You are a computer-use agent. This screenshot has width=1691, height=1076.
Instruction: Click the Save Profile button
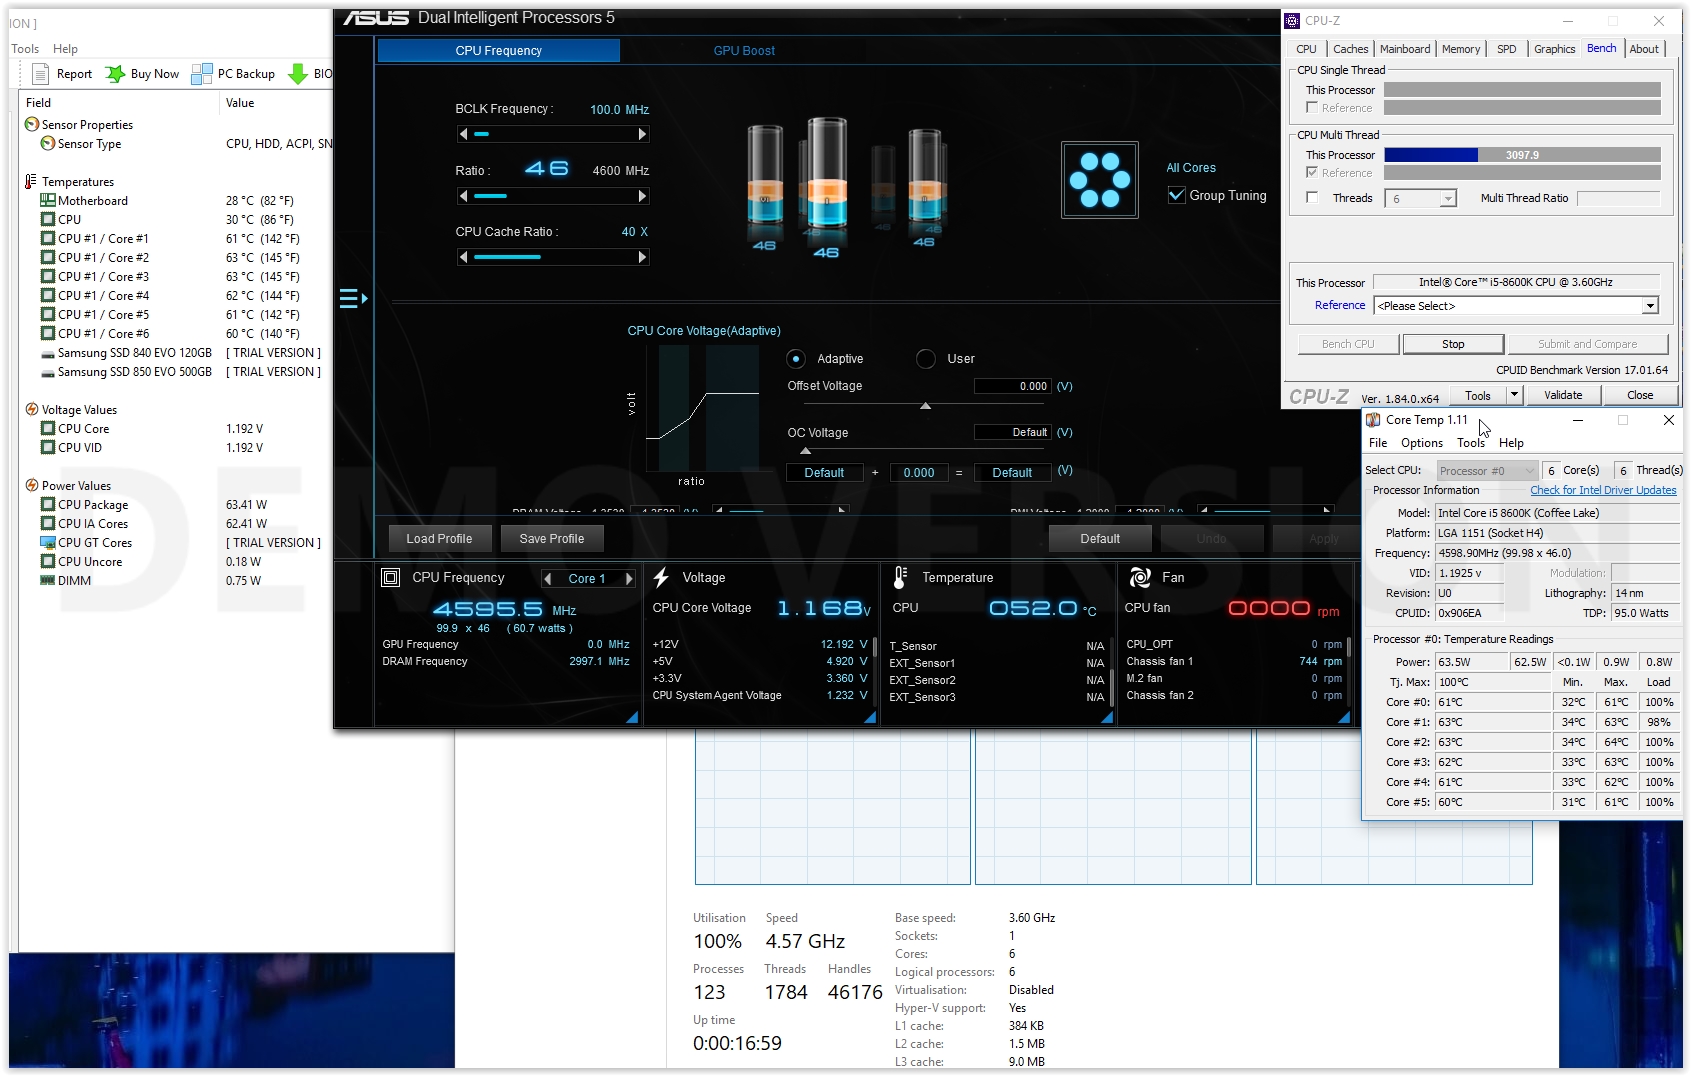(x=551, y=539)
